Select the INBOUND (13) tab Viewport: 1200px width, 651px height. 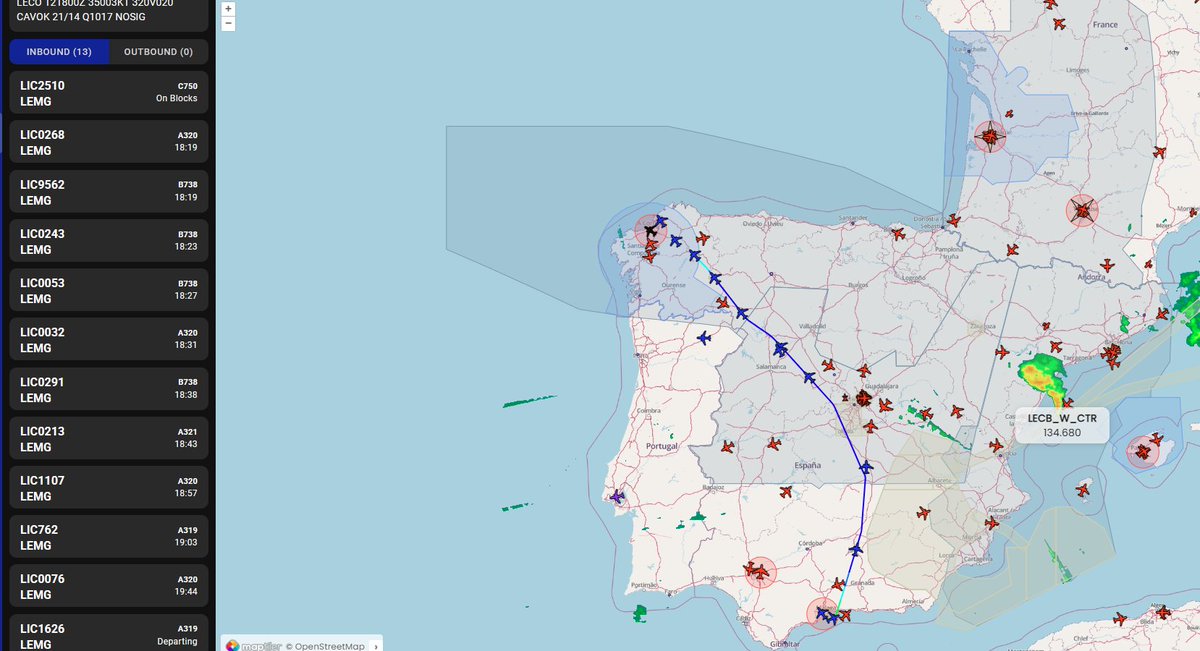[x=59, y=51]
